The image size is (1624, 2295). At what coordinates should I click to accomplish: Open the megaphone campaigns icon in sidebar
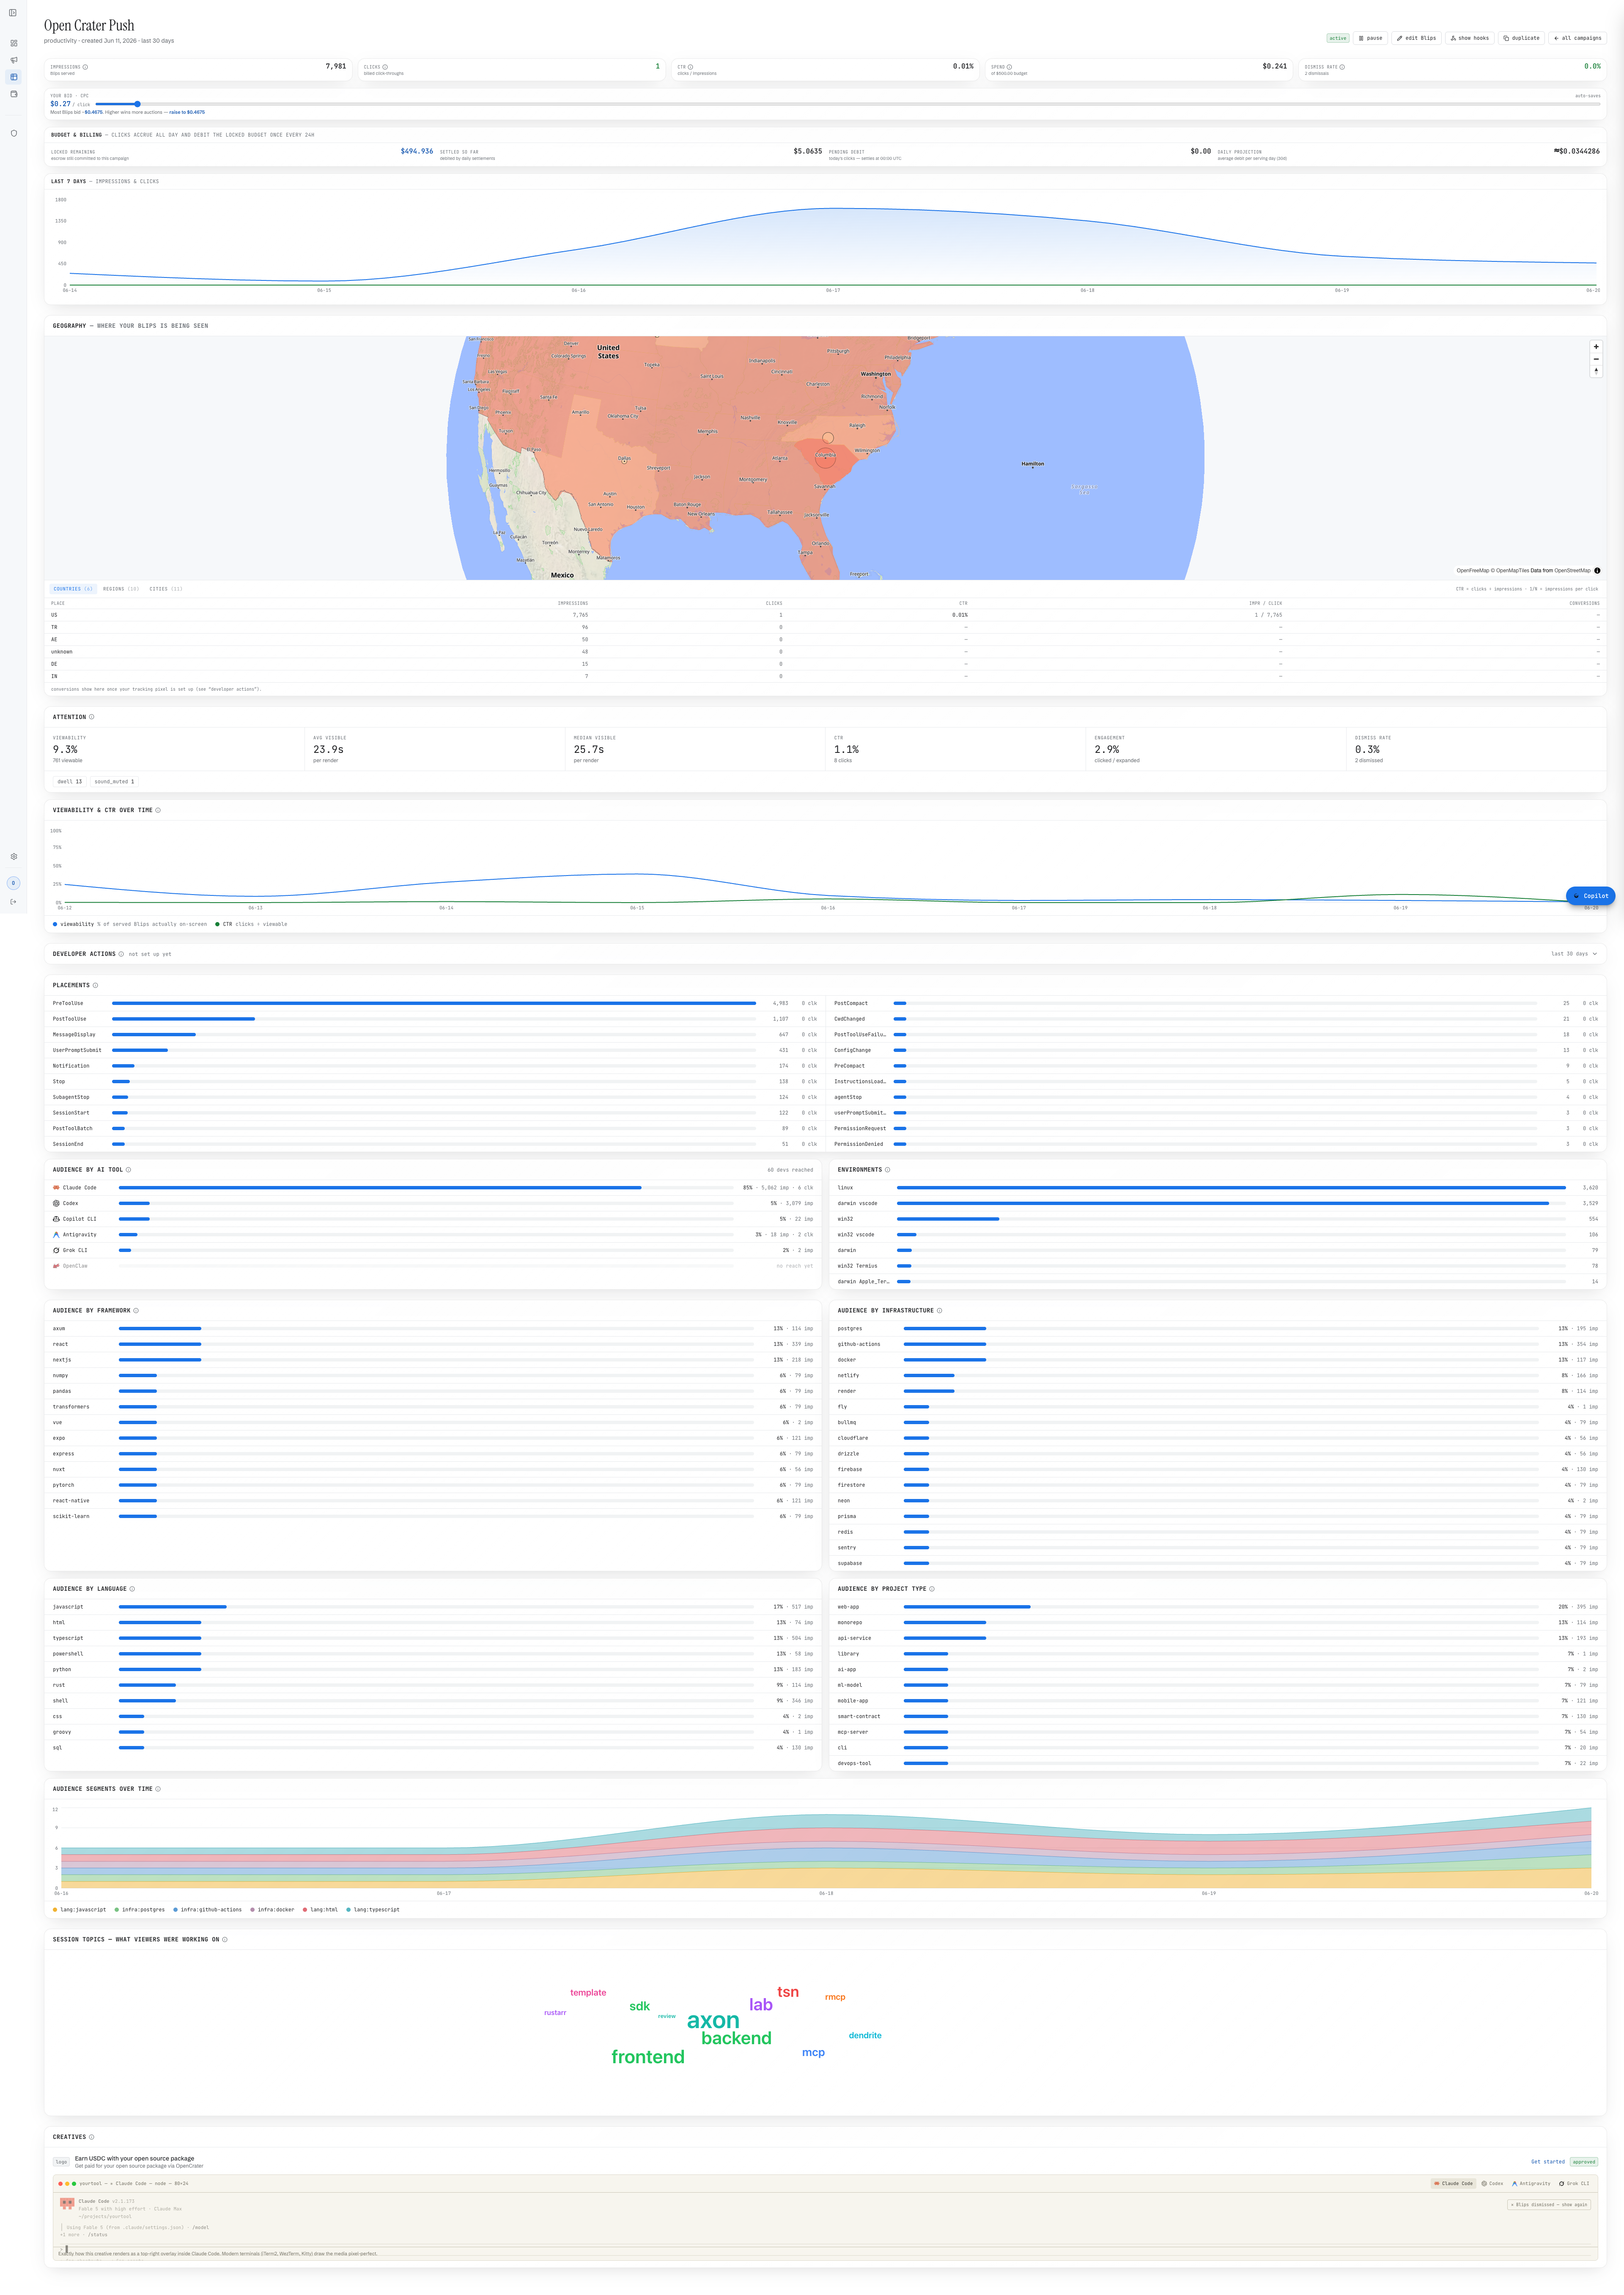(x=13, y=60)
